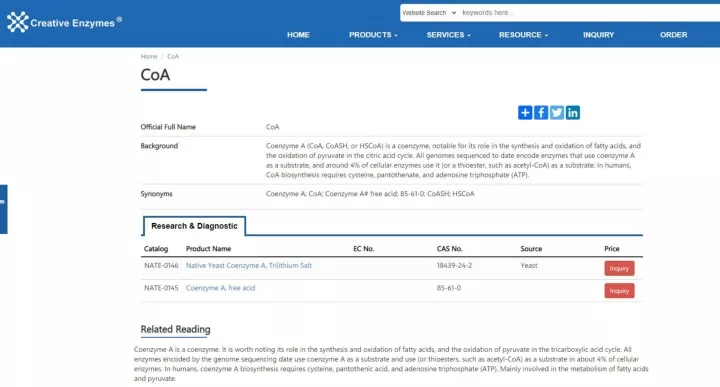Click the CoA breadcrumb link

[173, 56]
